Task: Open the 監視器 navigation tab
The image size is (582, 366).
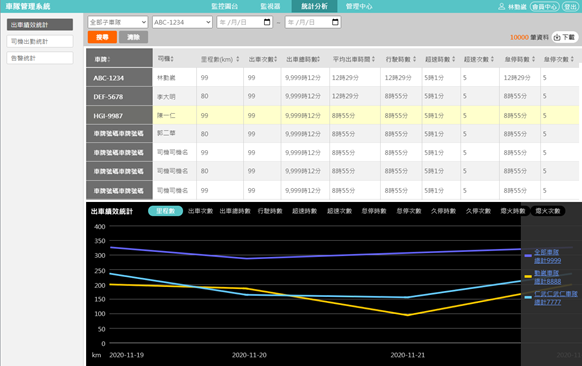Action: pos(270,6)
